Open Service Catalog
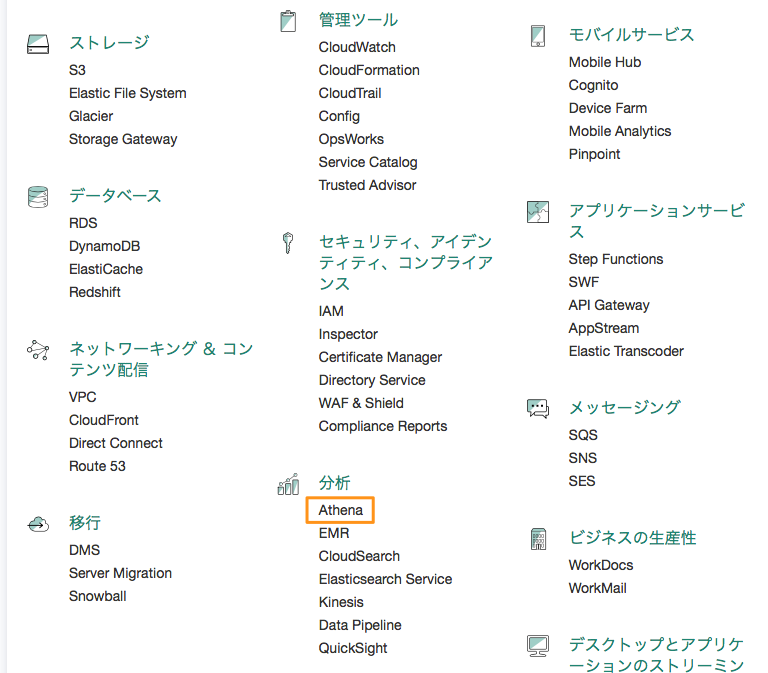Image resolution: width=768 pixels, height=673 pixels. click(x=368, y=162)
